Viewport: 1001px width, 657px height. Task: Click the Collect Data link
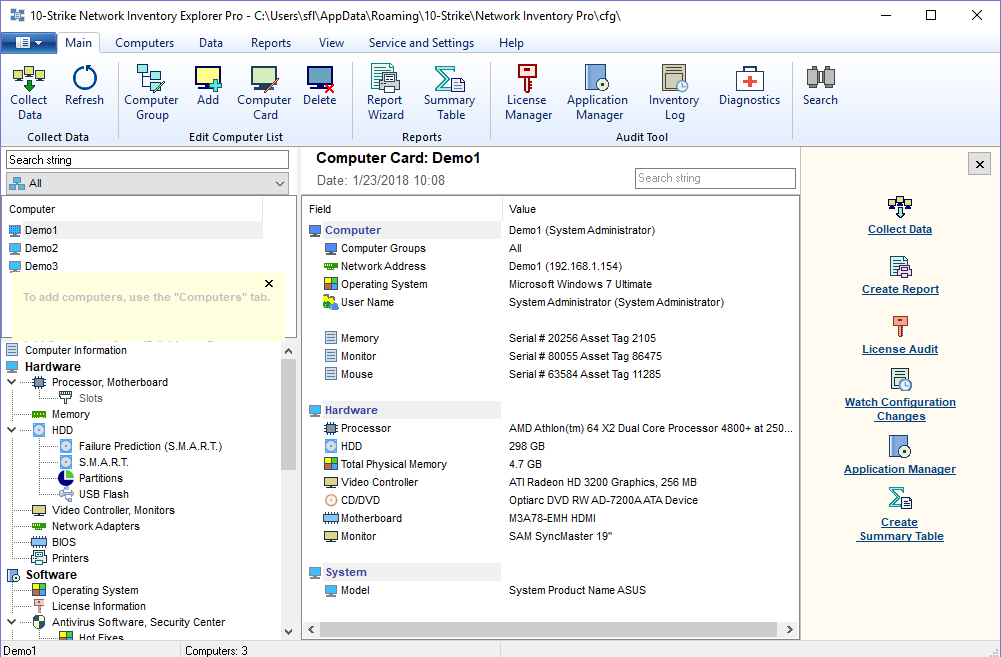[899, 229]
